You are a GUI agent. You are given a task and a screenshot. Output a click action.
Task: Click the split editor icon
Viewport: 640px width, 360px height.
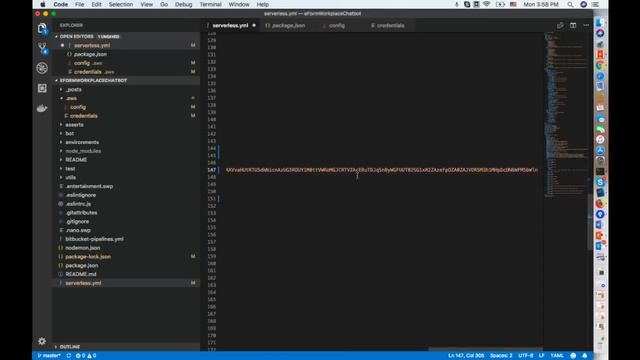[x=573, y=25]
